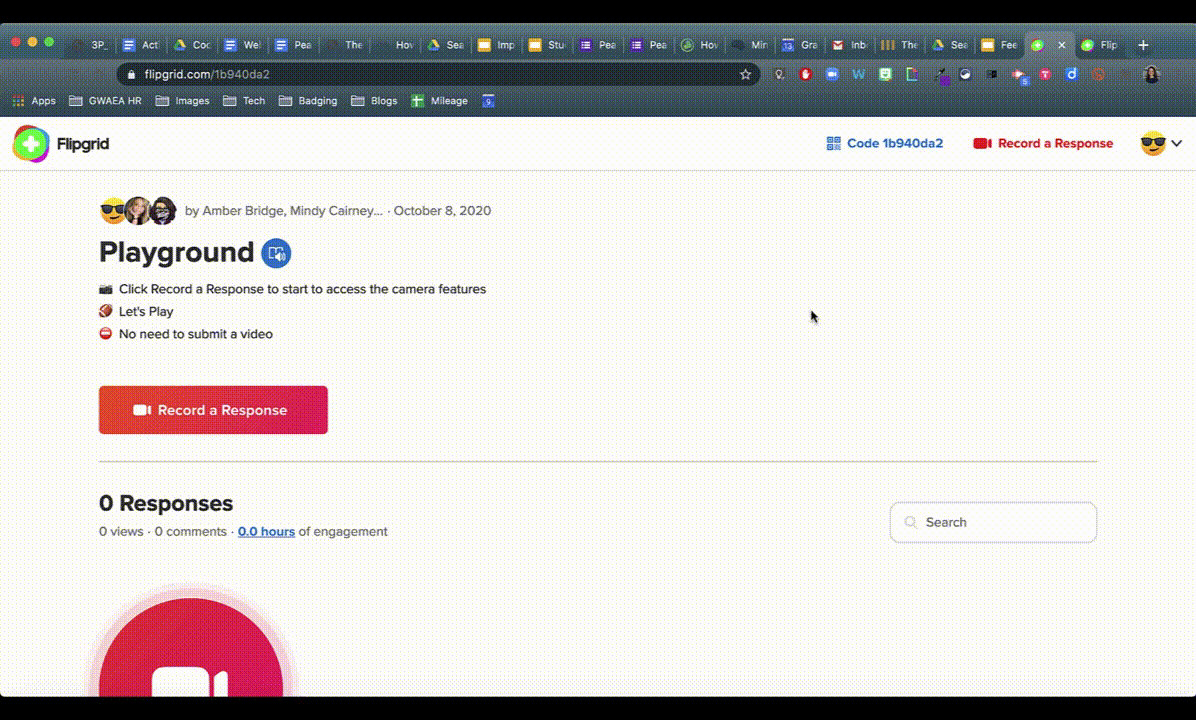Click the Let's Play line
The width and height of the screenshot is (1196, 720).
point(146,311)
